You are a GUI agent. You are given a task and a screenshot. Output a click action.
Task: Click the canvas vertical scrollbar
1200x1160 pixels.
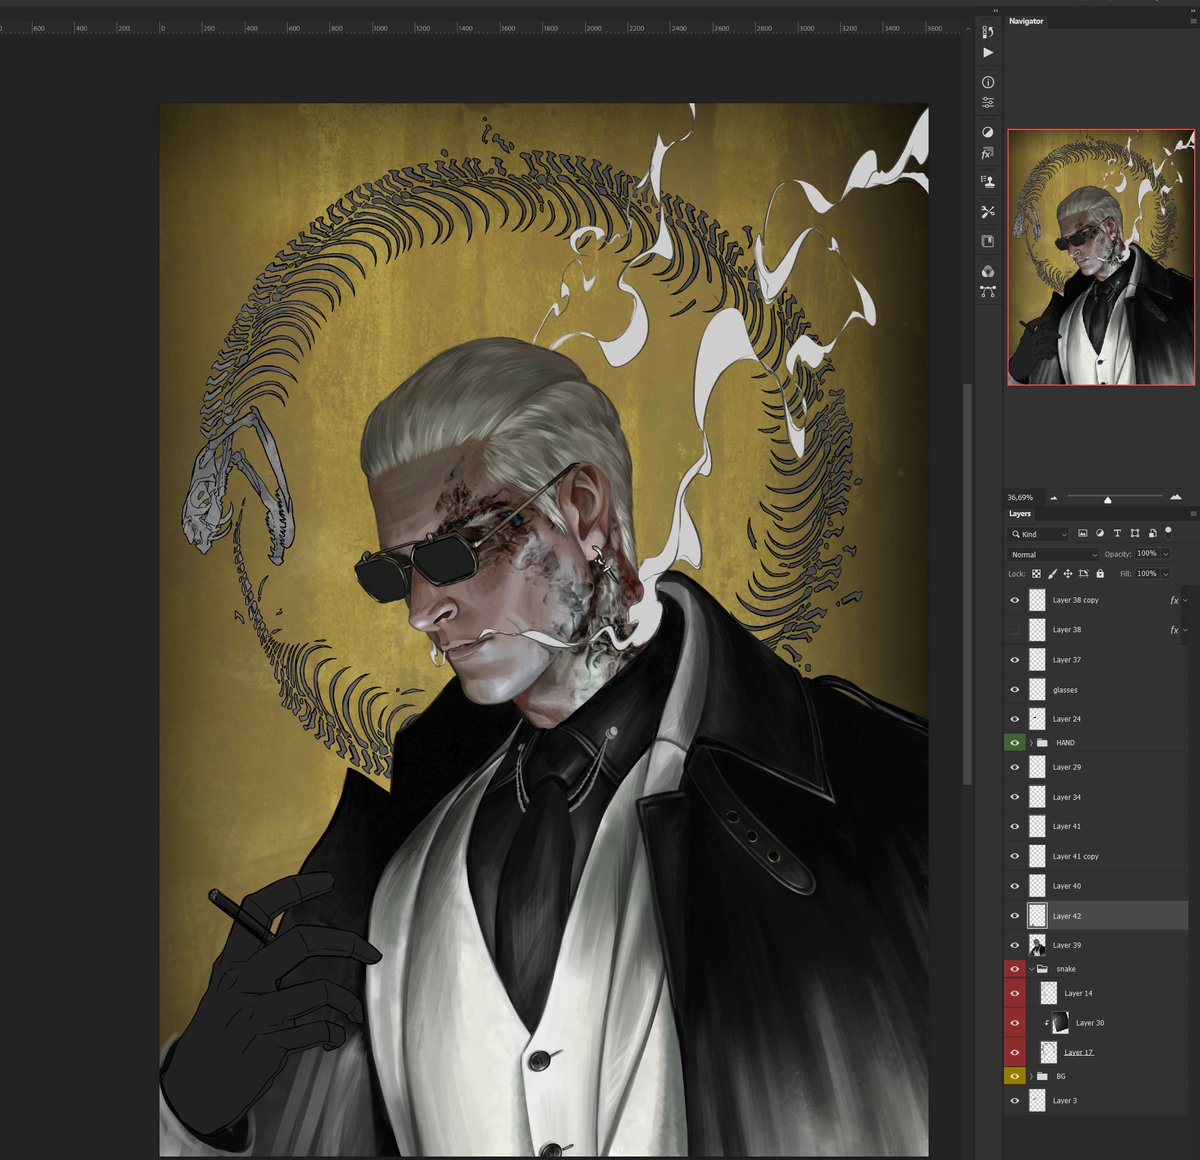966,585
